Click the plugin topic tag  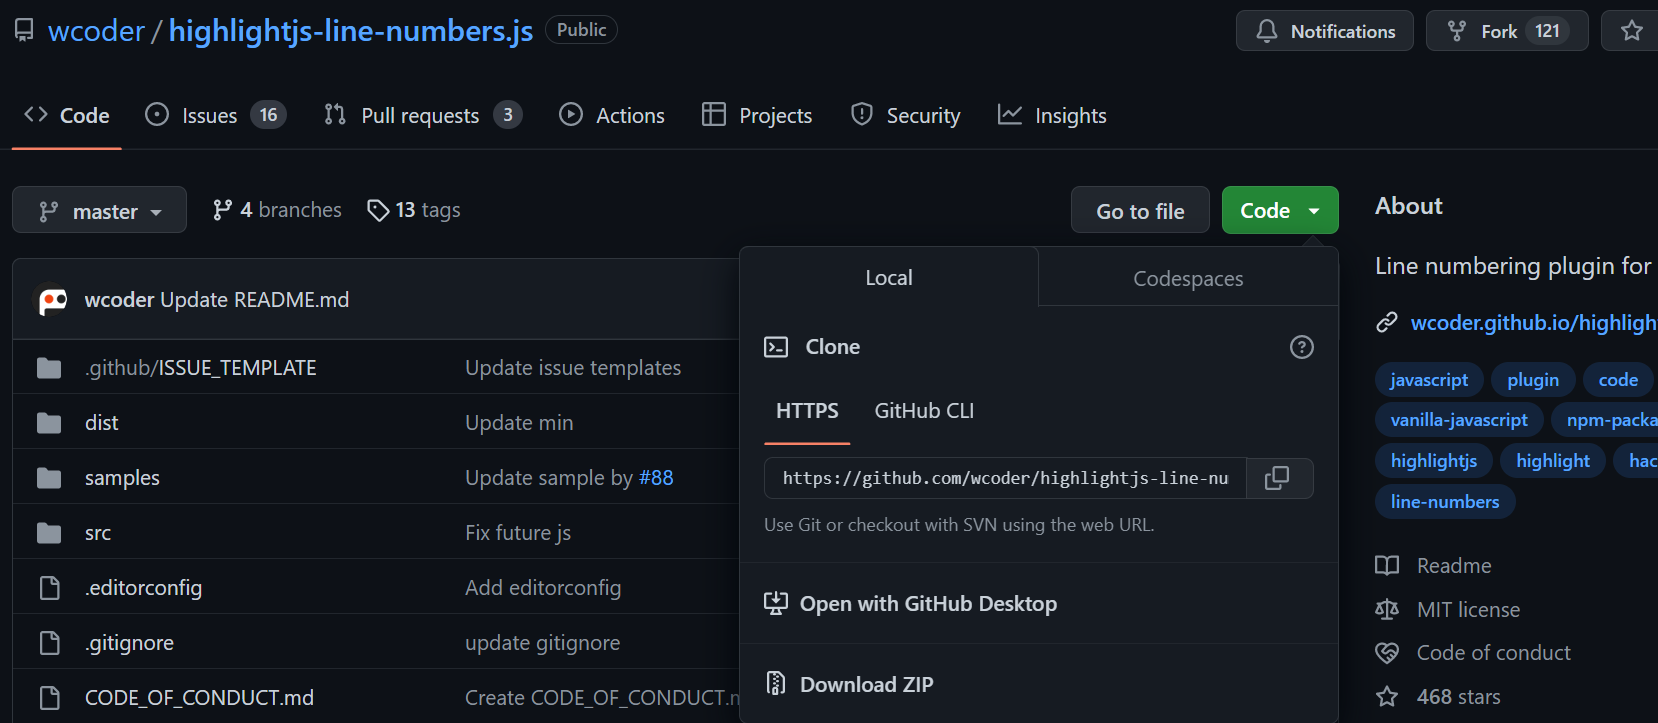1533,380
